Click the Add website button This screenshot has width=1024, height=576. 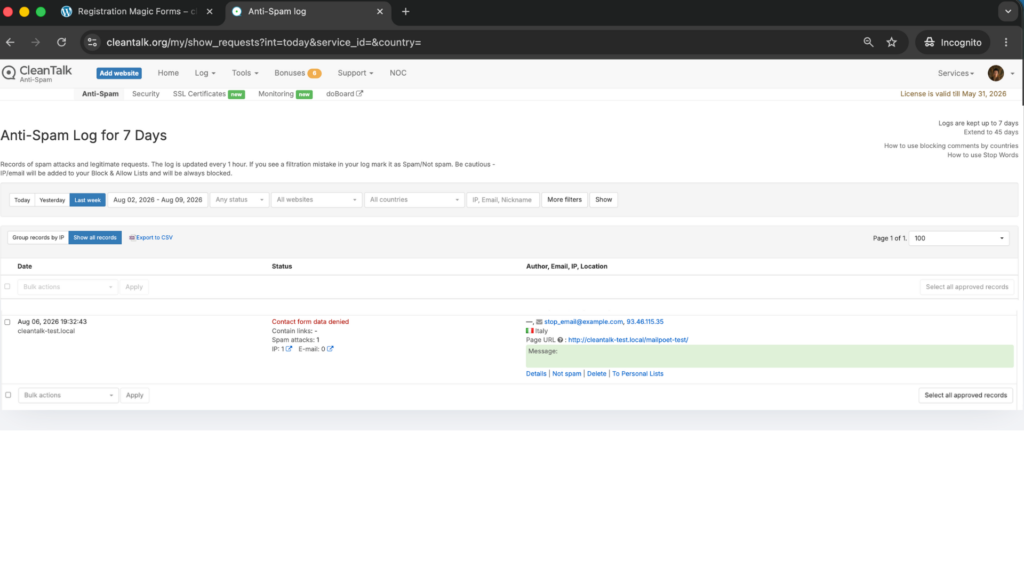click(119, 73)
